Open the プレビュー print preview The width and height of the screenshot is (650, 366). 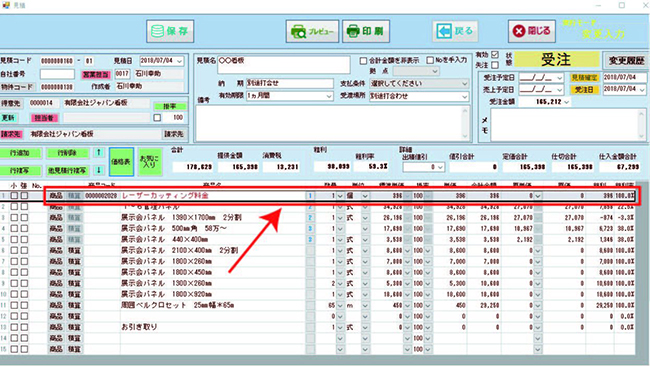pyautogui.click(x=312, y=31)
